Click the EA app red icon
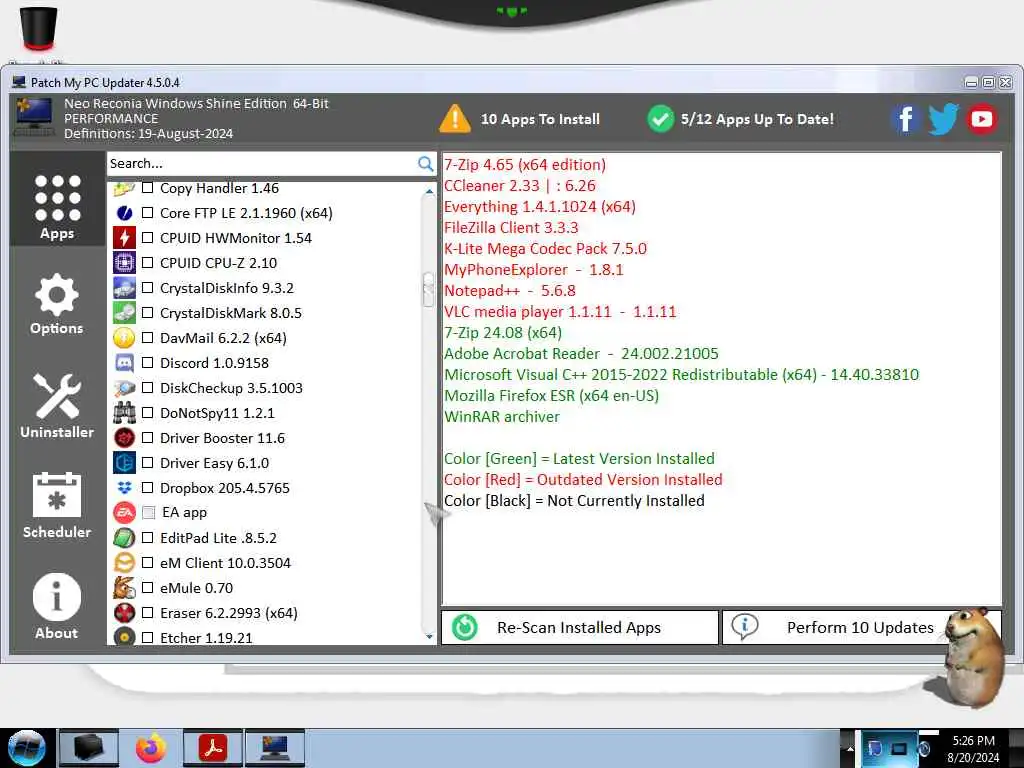The width and height of the screenshot is (1024, 768). point(124,513)
